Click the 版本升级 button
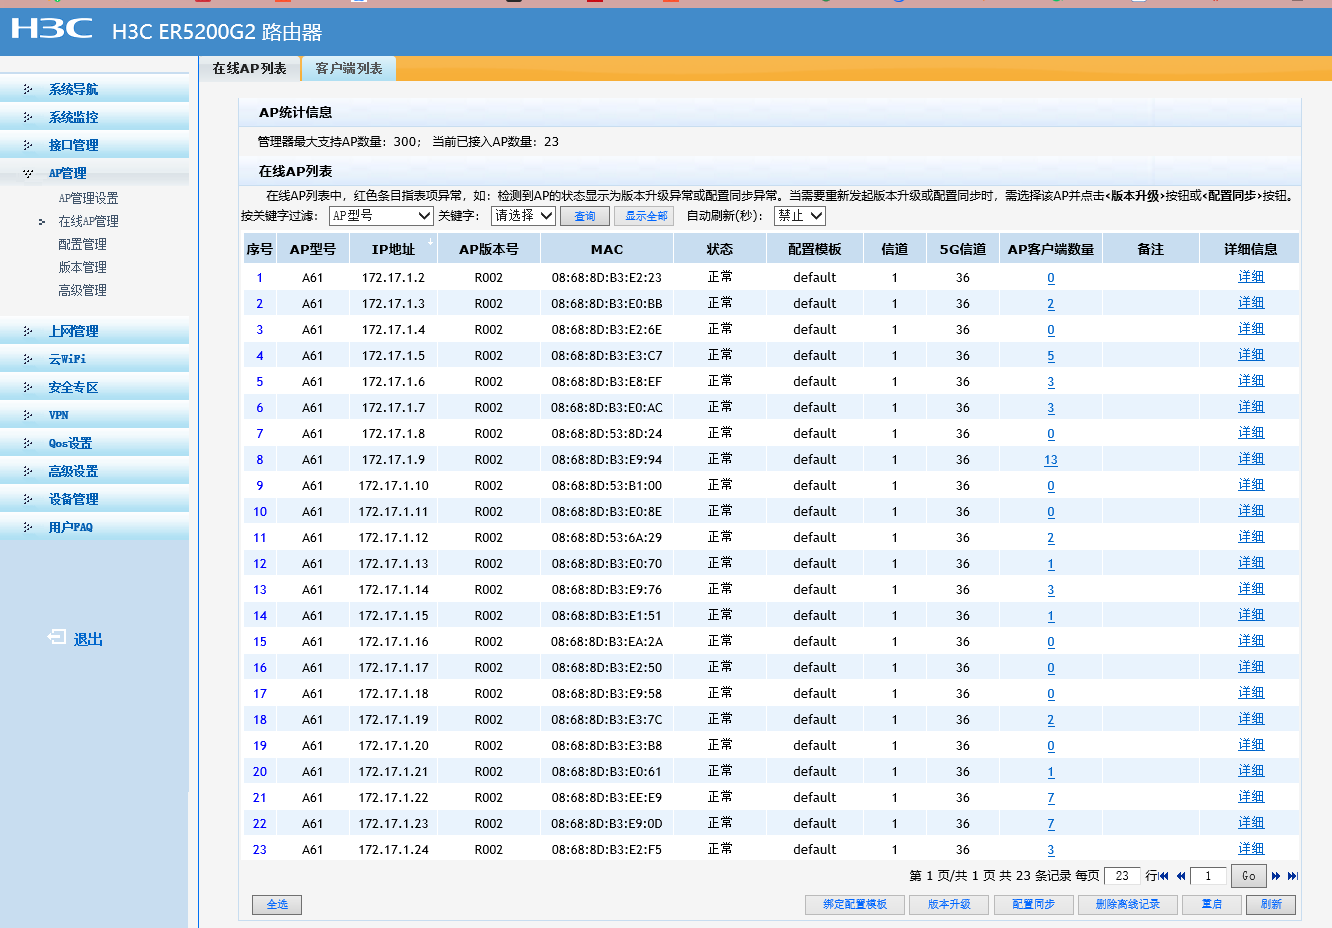This screenshot has height=928, width=1332. coord(949,904)
